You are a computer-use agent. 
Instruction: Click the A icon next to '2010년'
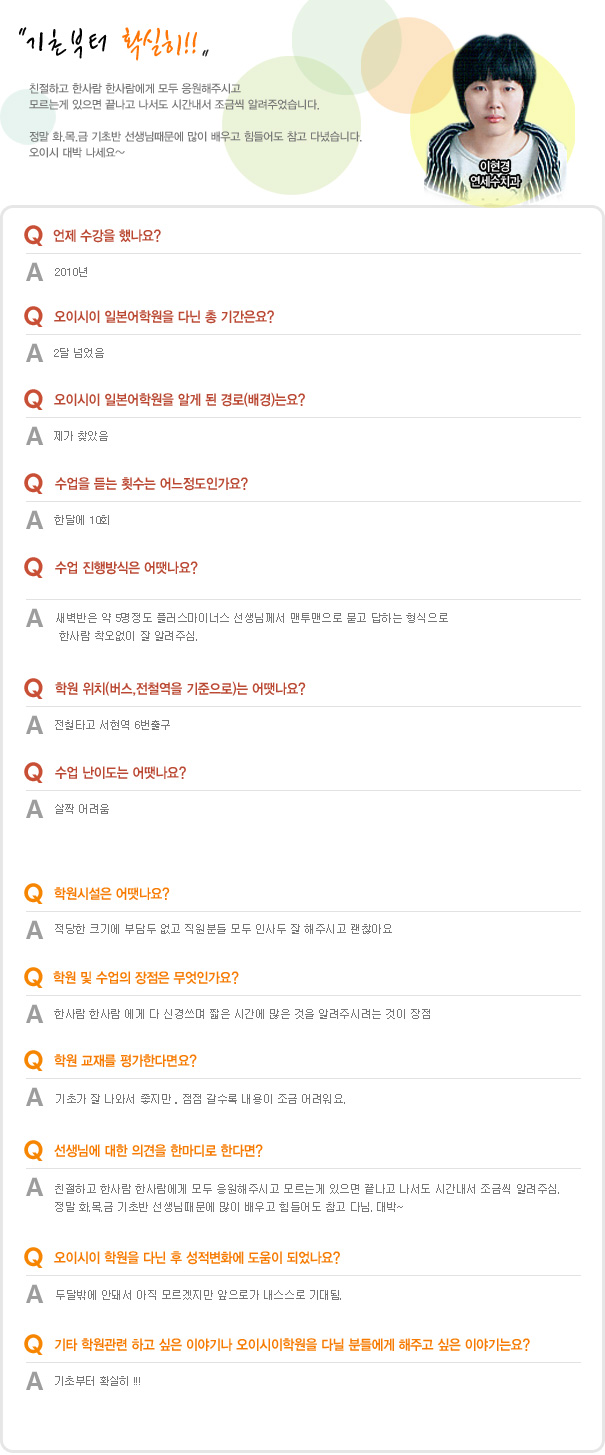(34, 272)
